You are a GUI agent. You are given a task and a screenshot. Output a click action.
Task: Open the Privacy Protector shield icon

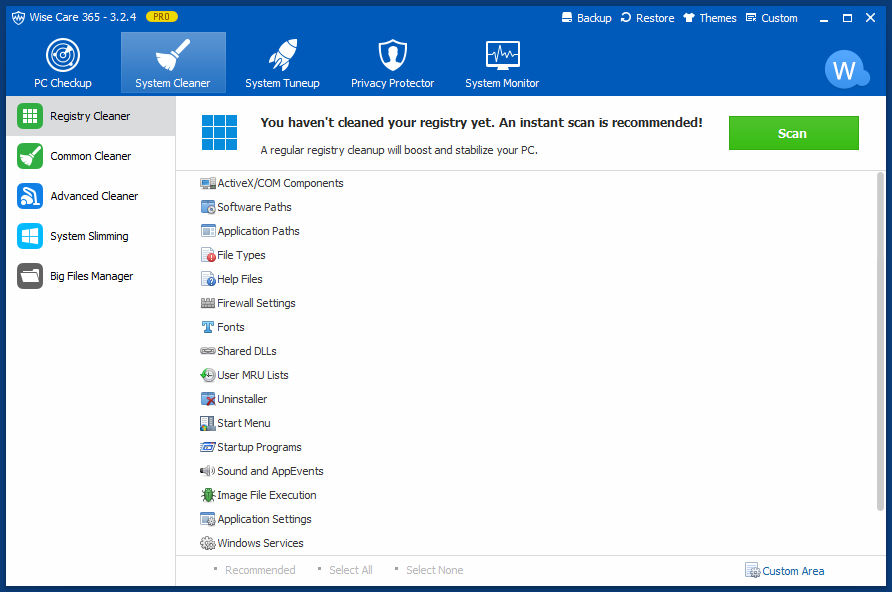[x=393, y=55]
